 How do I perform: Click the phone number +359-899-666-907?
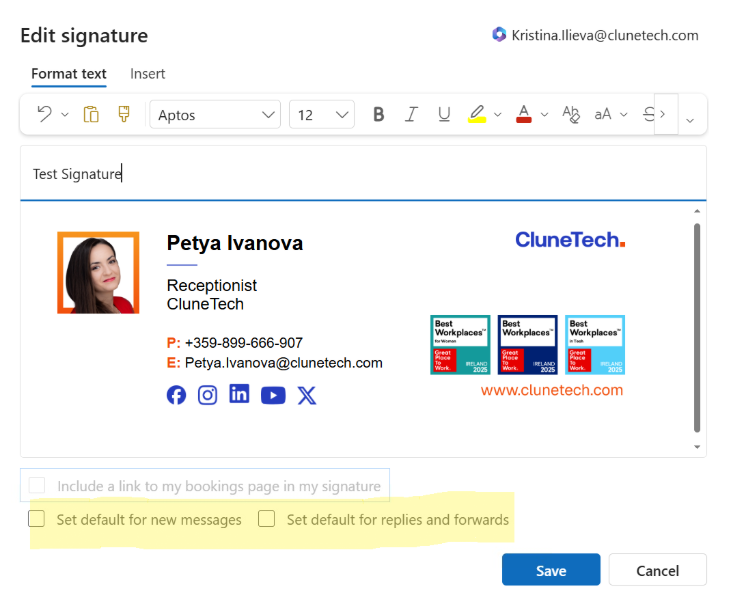coord(244,343)
